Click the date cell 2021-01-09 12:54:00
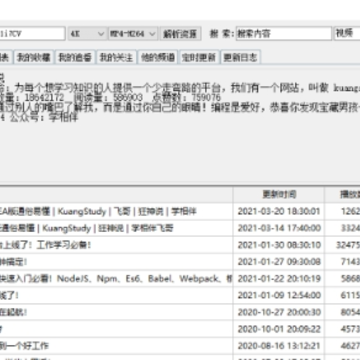Screen dimensions: 360x360 click(279, 295)
